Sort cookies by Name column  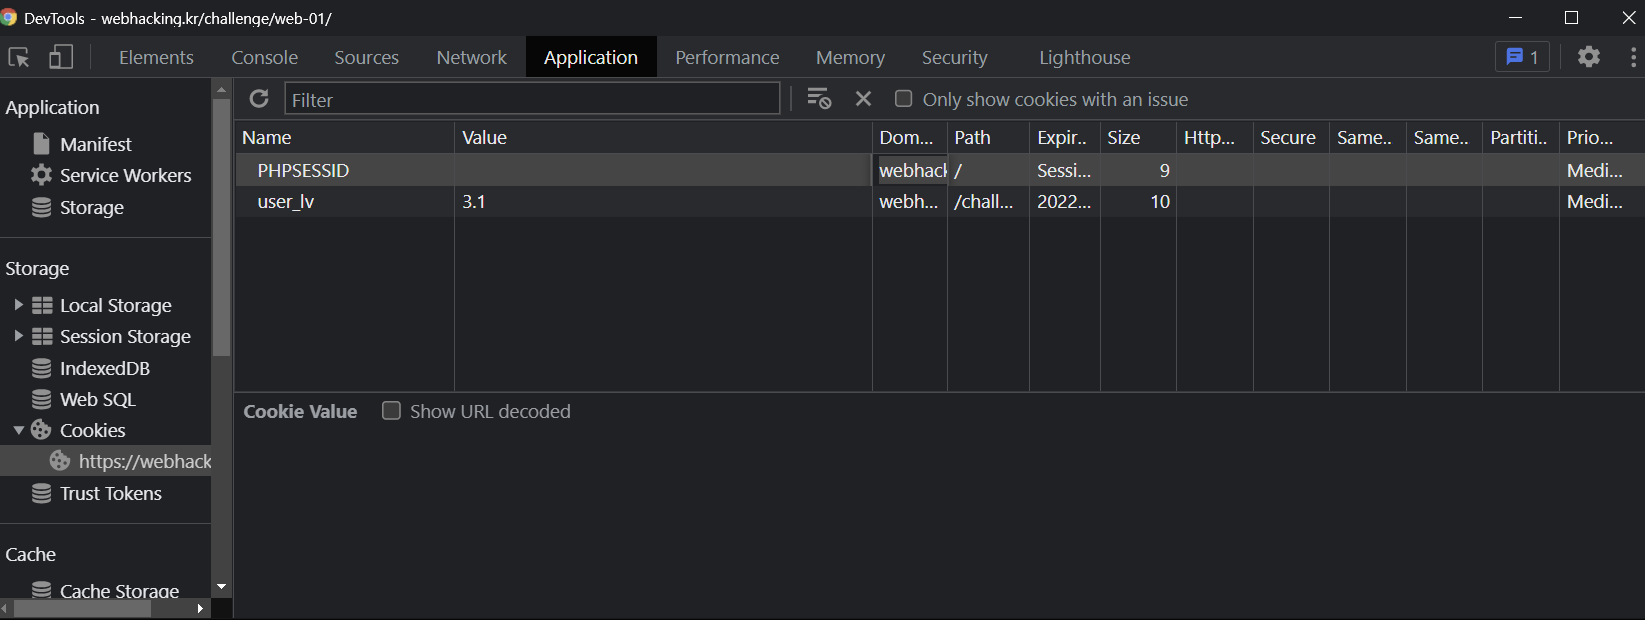[x=345, y=137]
